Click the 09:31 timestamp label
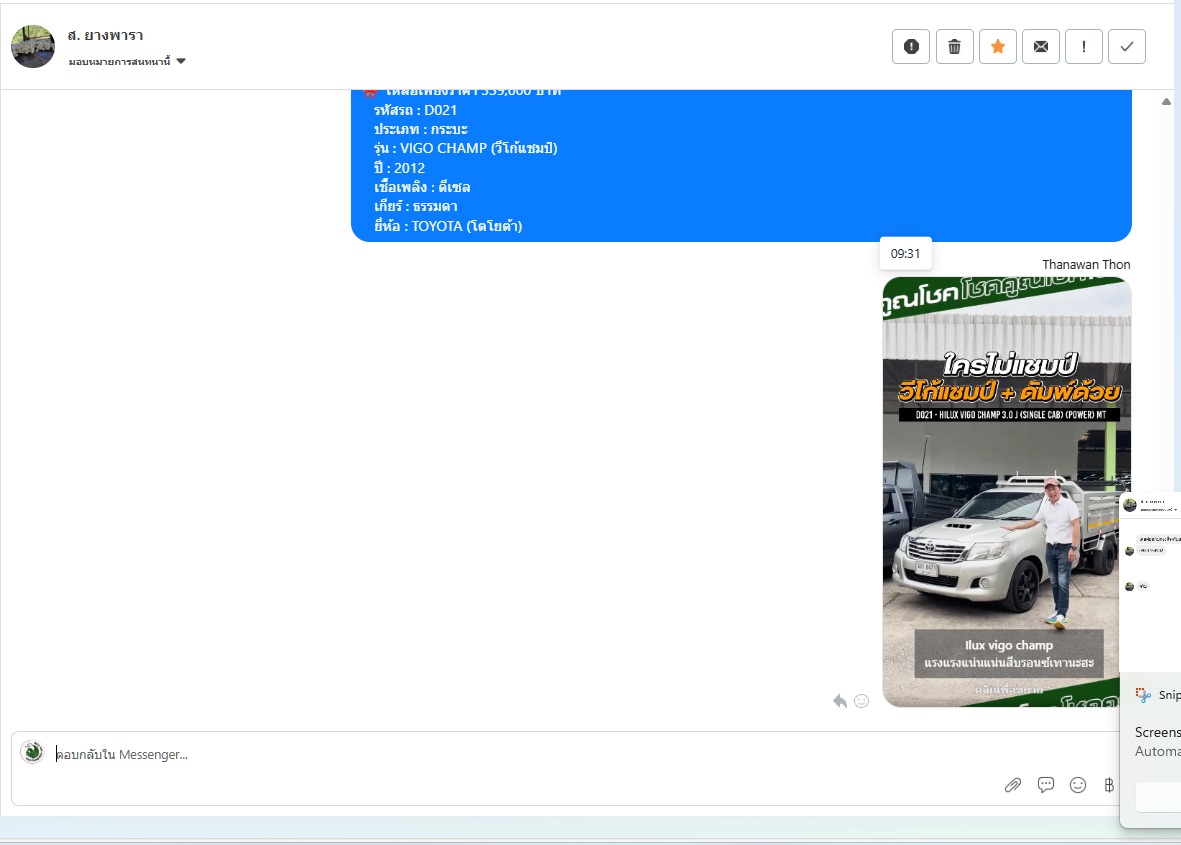Screen dimensions: 1181x845 pyautogui.click(x=905, y=254)
